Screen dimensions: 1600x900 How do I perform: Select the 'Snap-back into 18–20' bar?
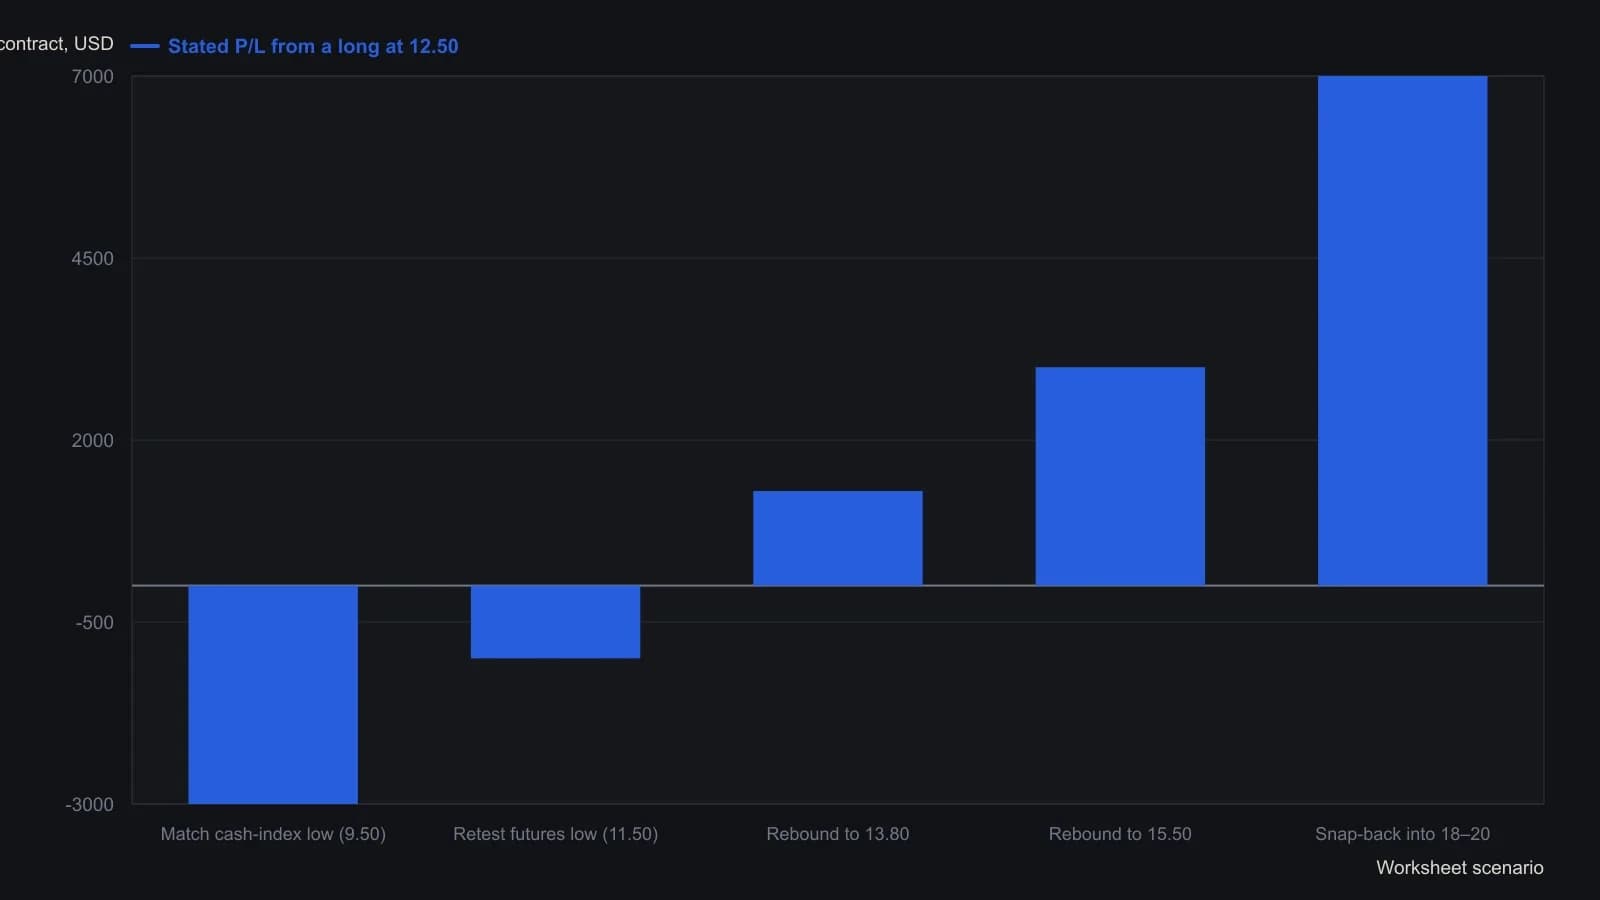1402,330
